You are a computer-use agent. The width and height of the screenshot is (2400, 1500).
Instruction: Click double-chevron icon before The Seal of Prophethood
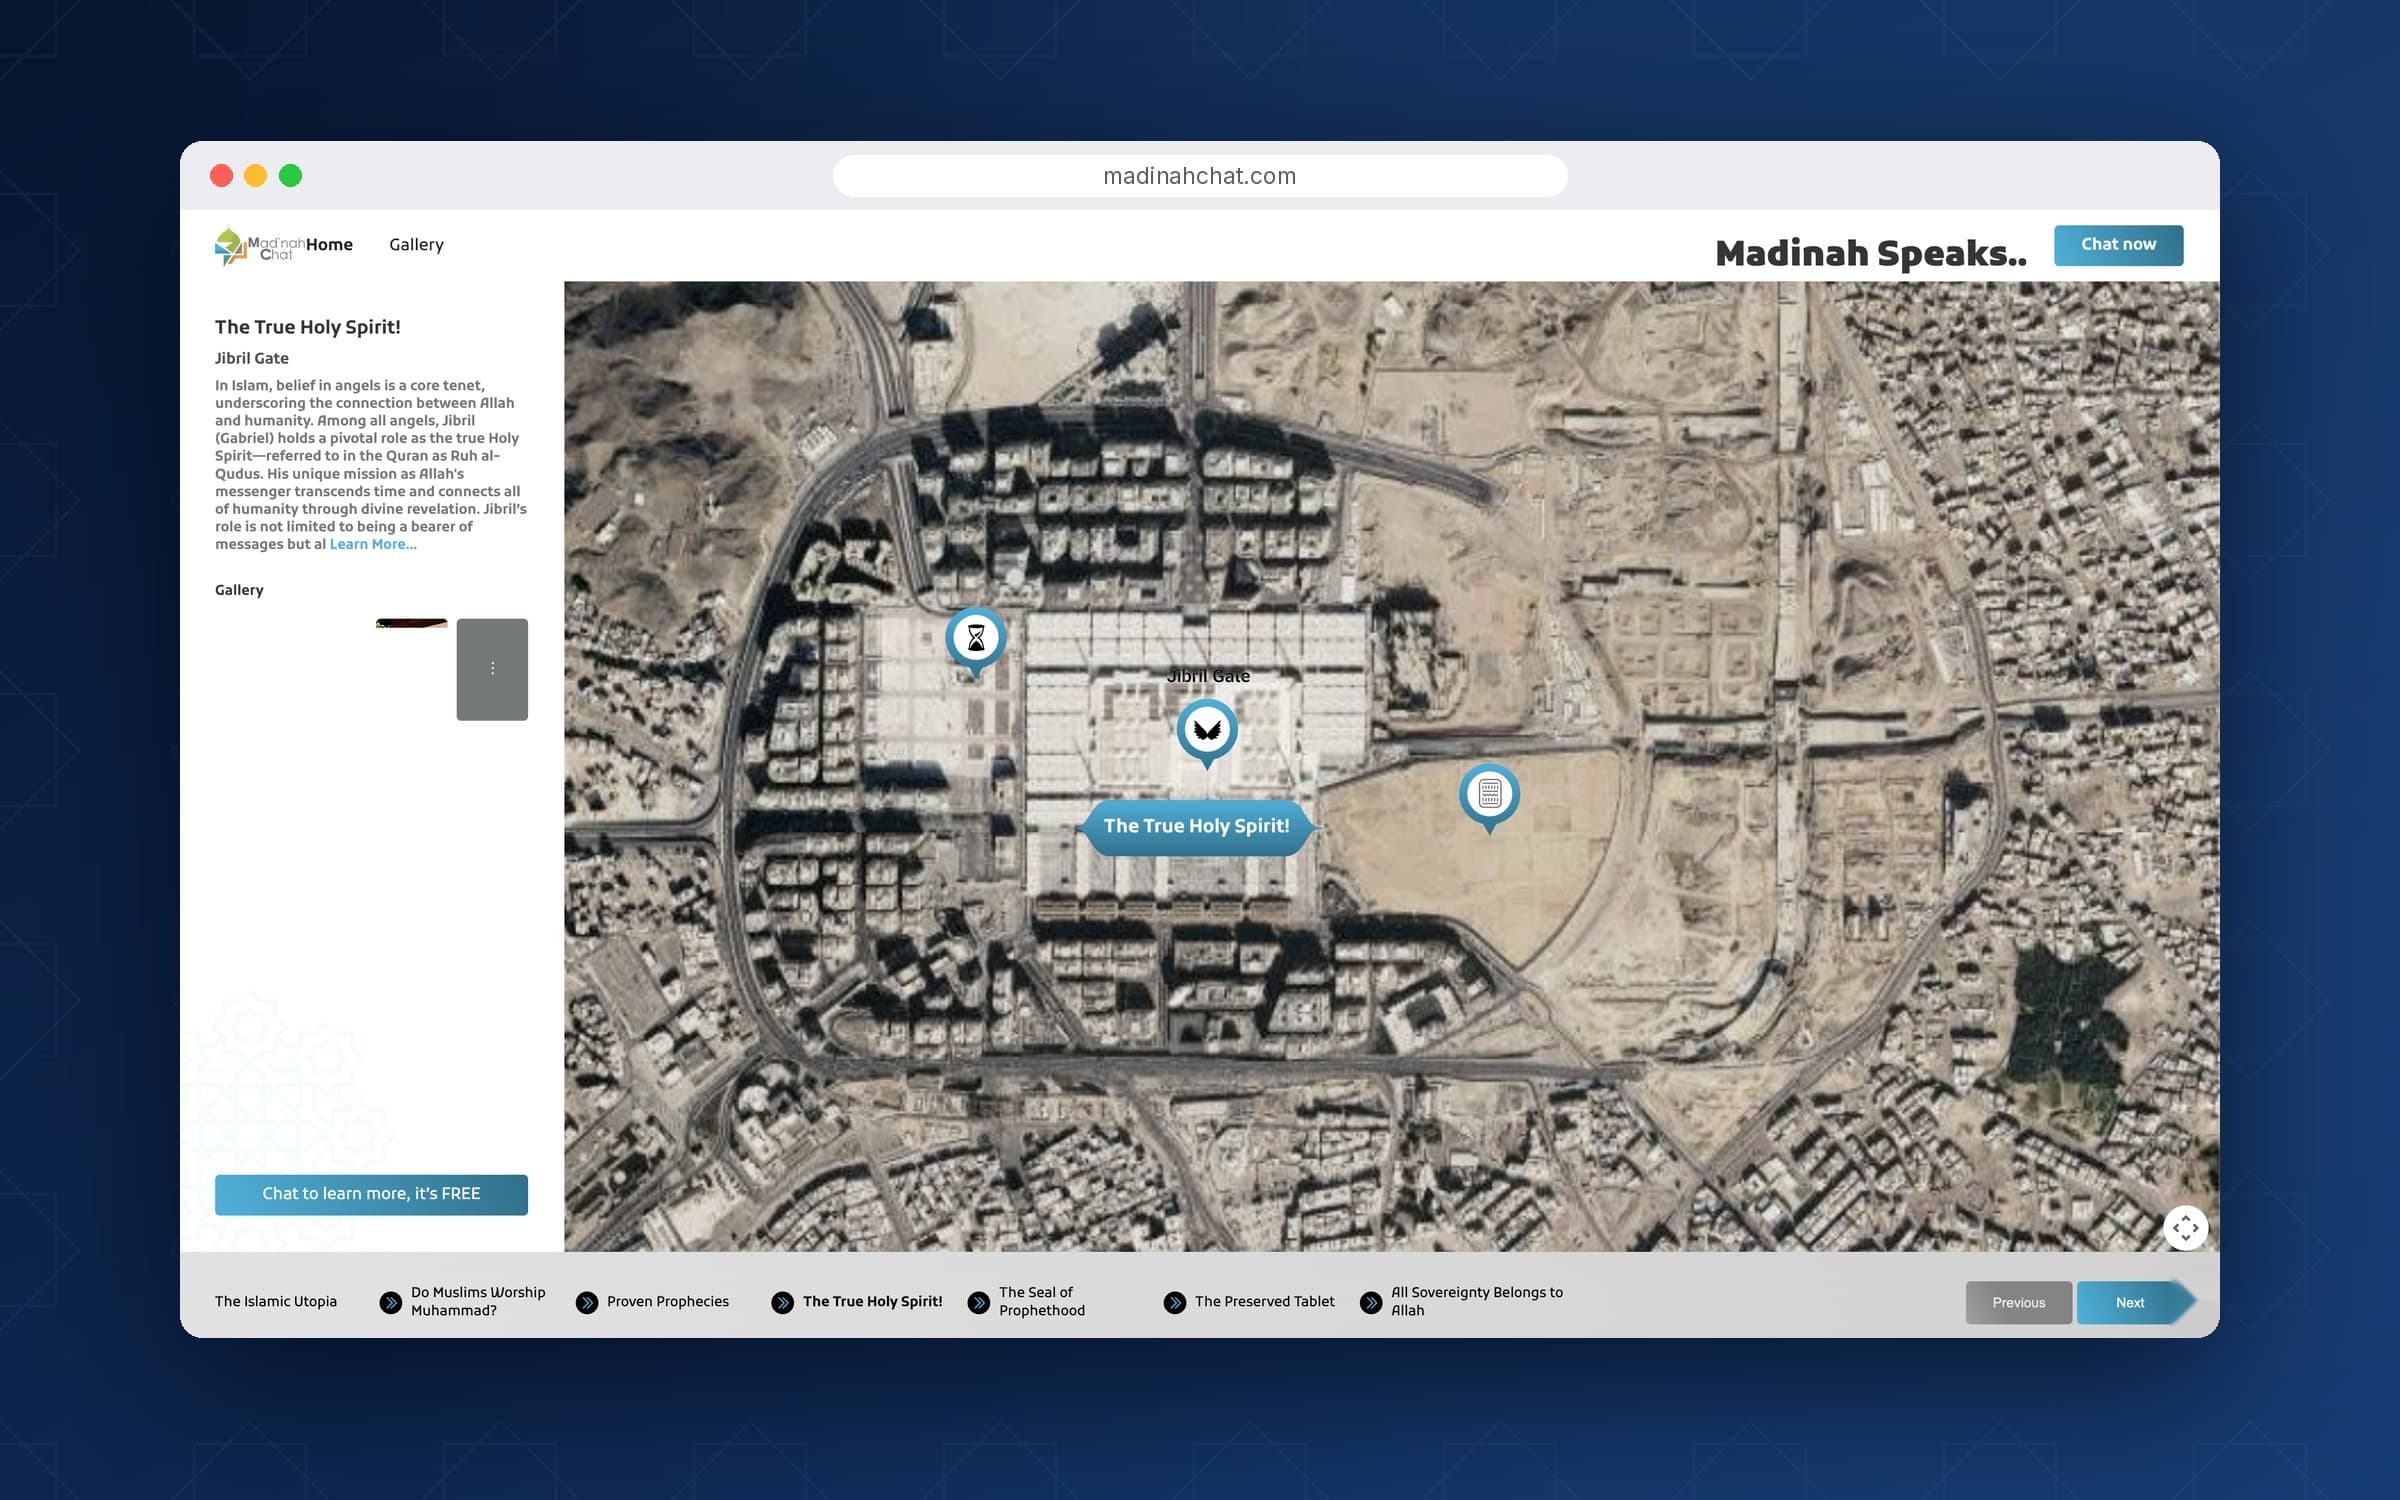click(x=979, y=1302)
